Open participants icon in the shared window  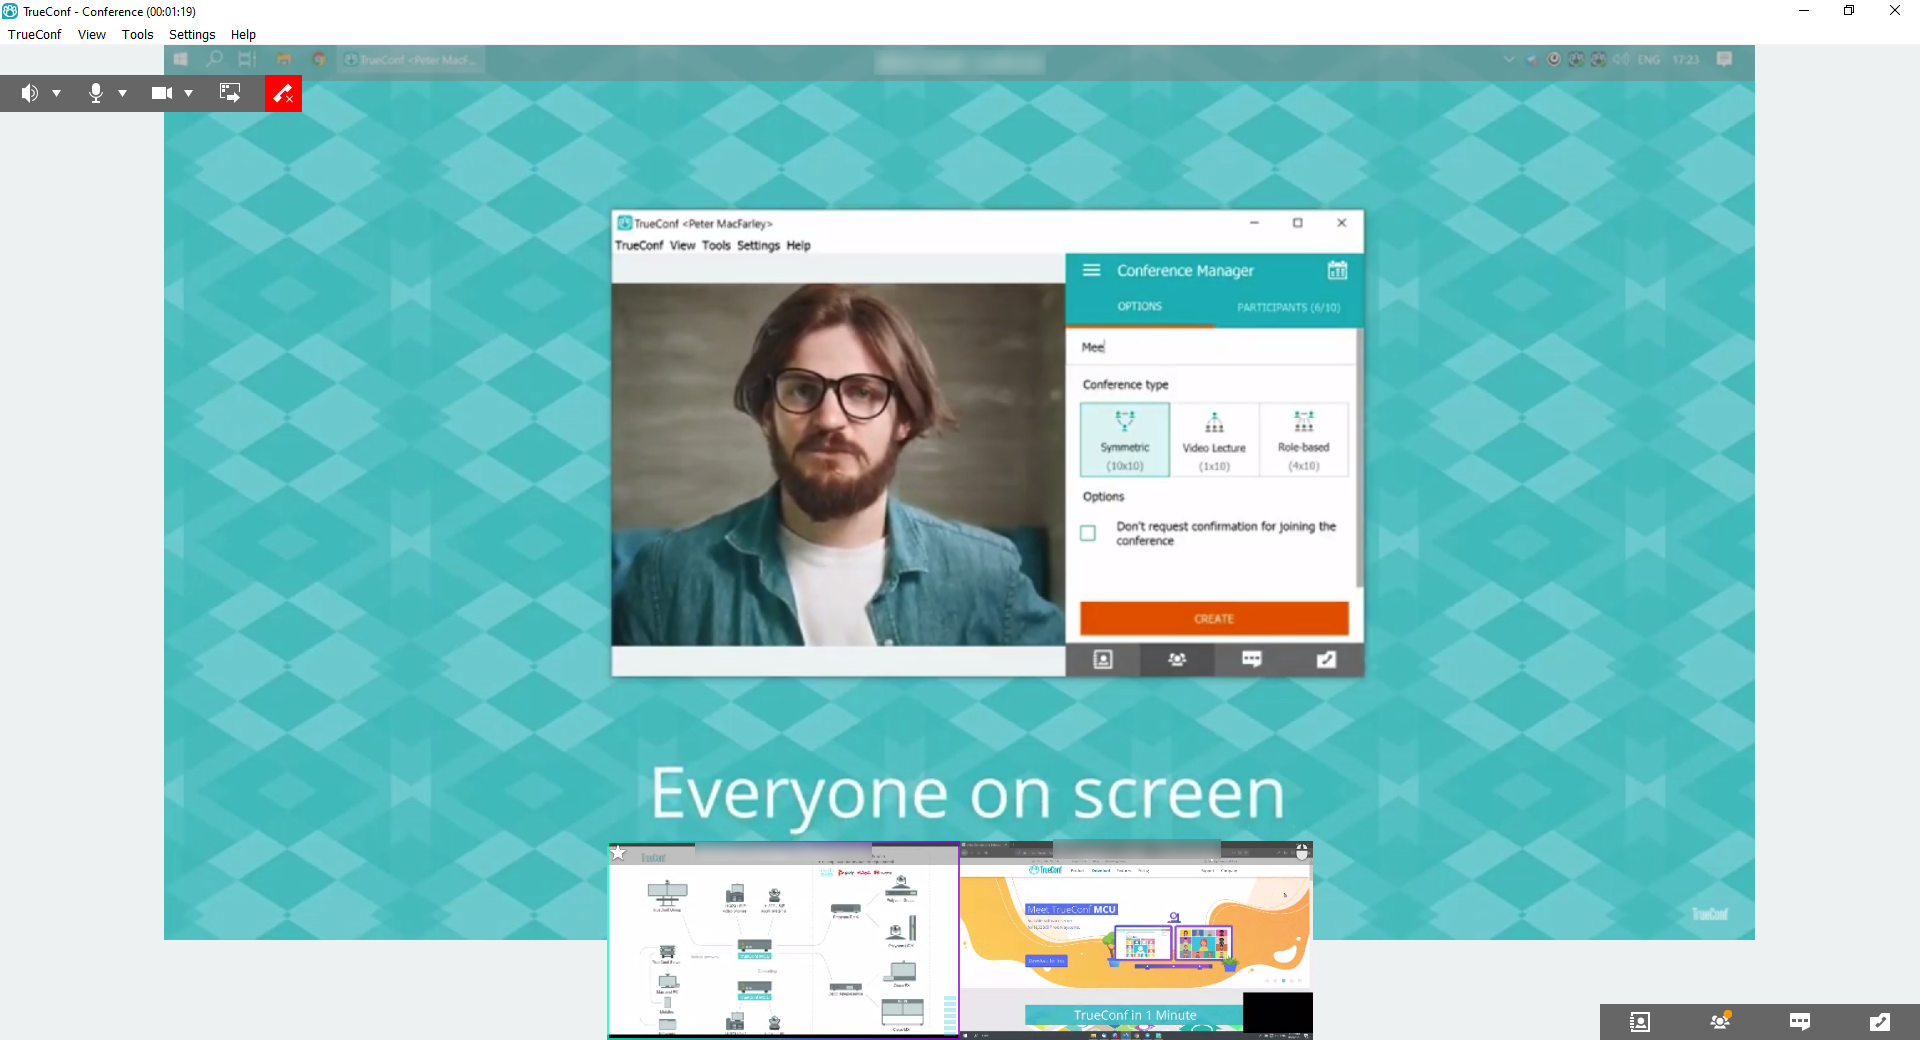point(1177,660)
